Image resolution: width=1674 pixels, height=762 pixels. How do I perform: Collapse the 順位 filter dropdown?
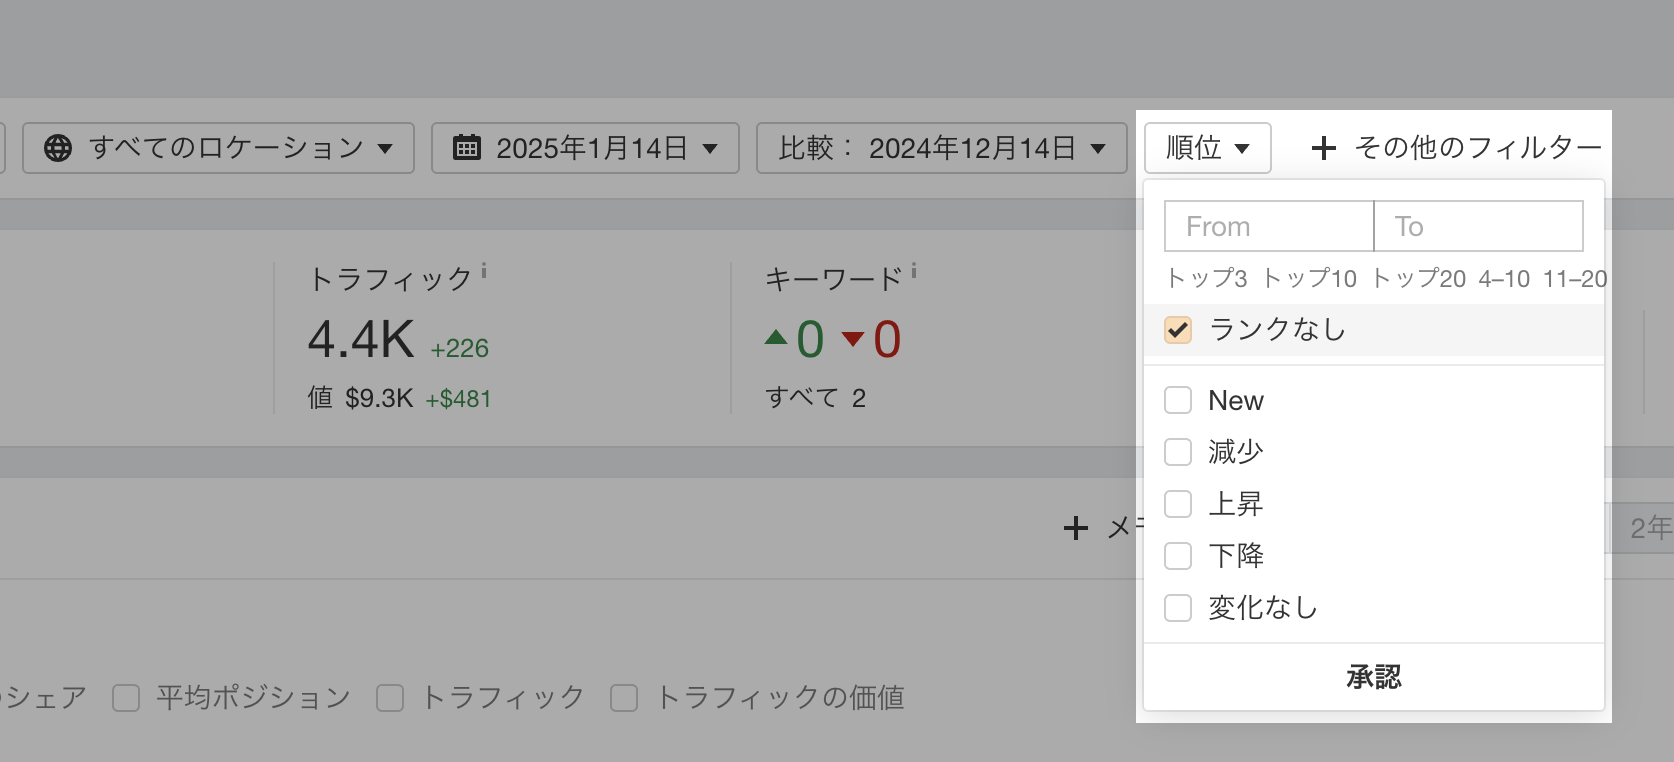coord(1207,148)
